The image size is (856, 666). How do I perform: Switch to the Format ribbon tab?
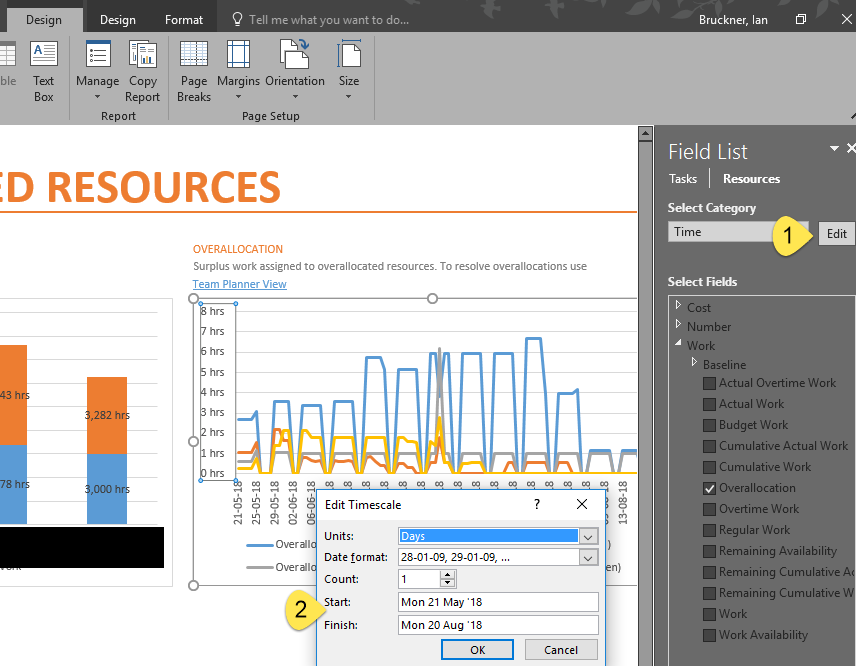click(x=184, y=19)
